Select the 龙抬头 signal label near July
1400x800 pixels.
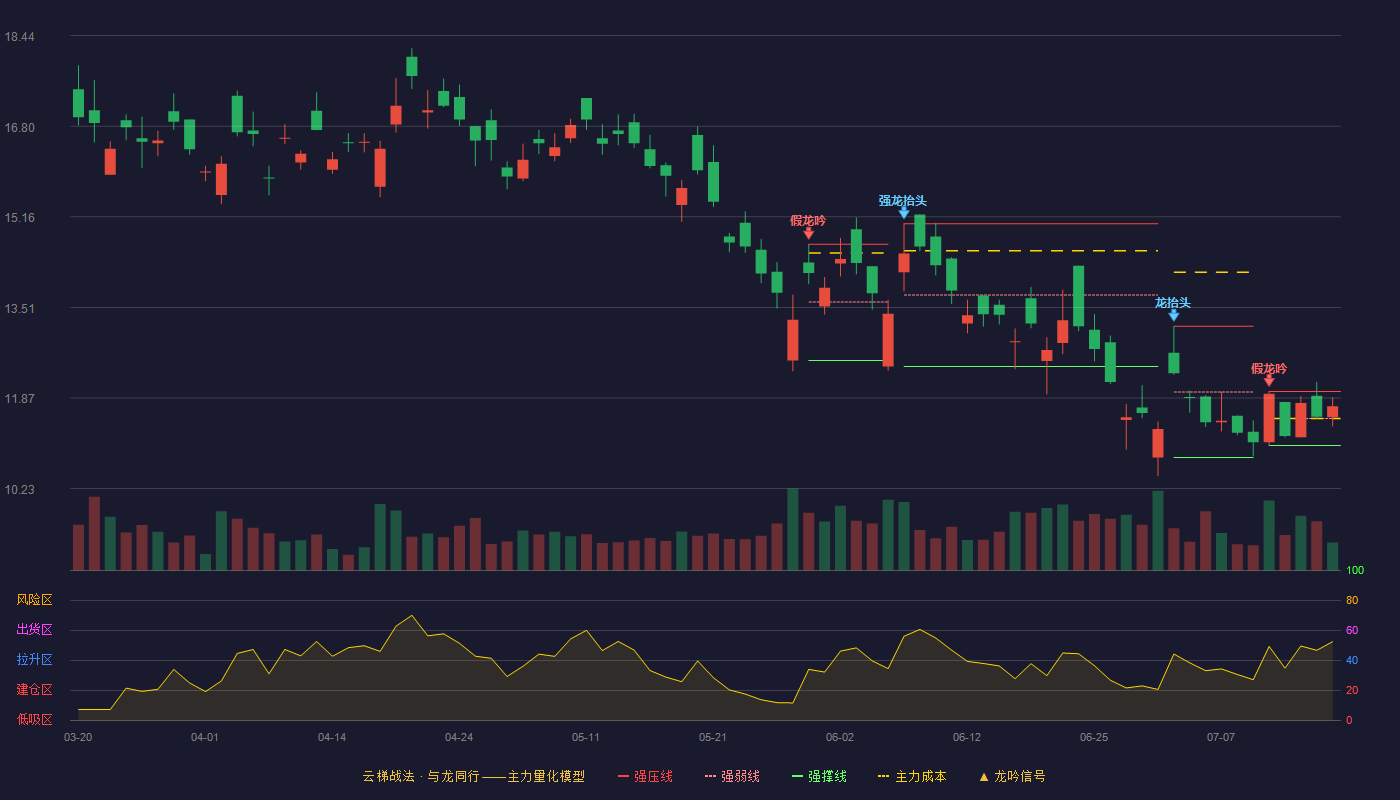[1173, 302]
